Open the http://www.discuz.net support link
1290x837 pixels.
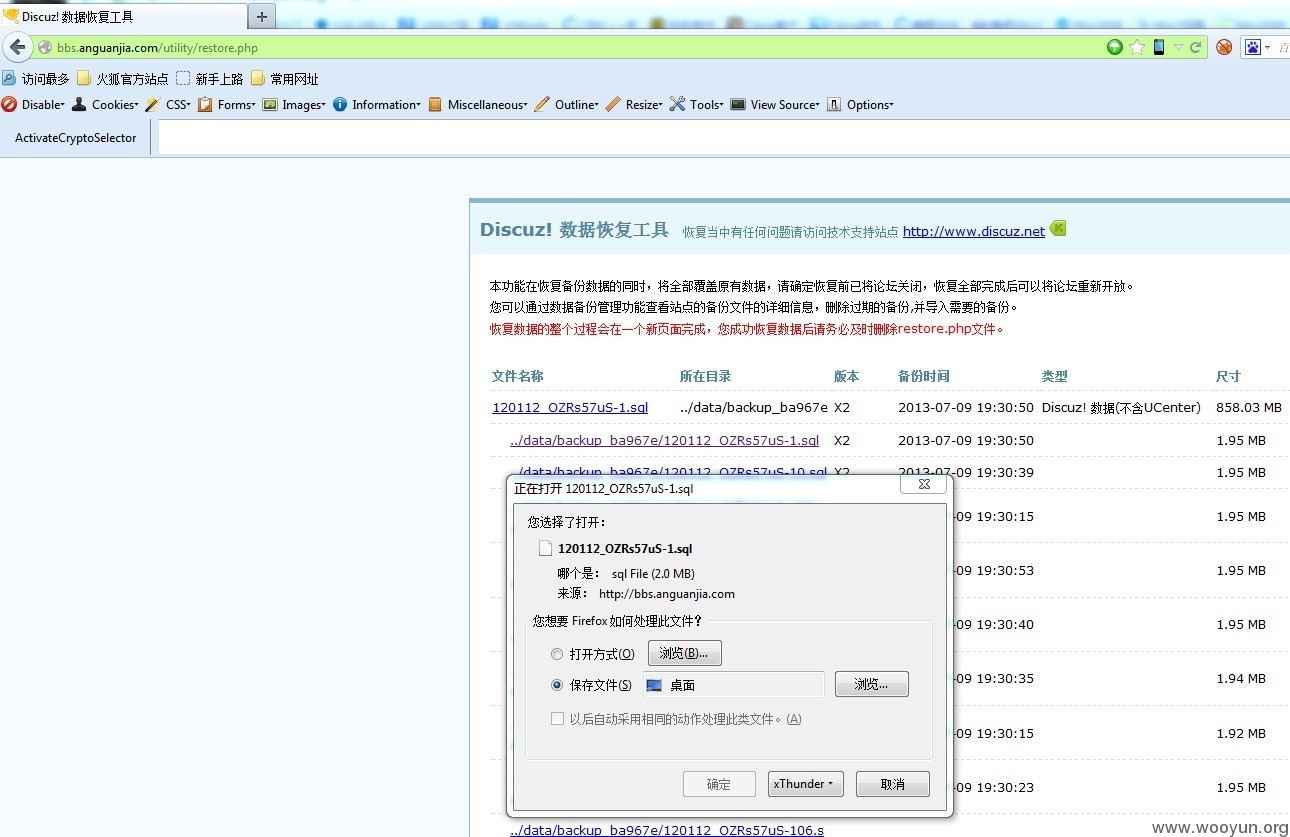974,231
